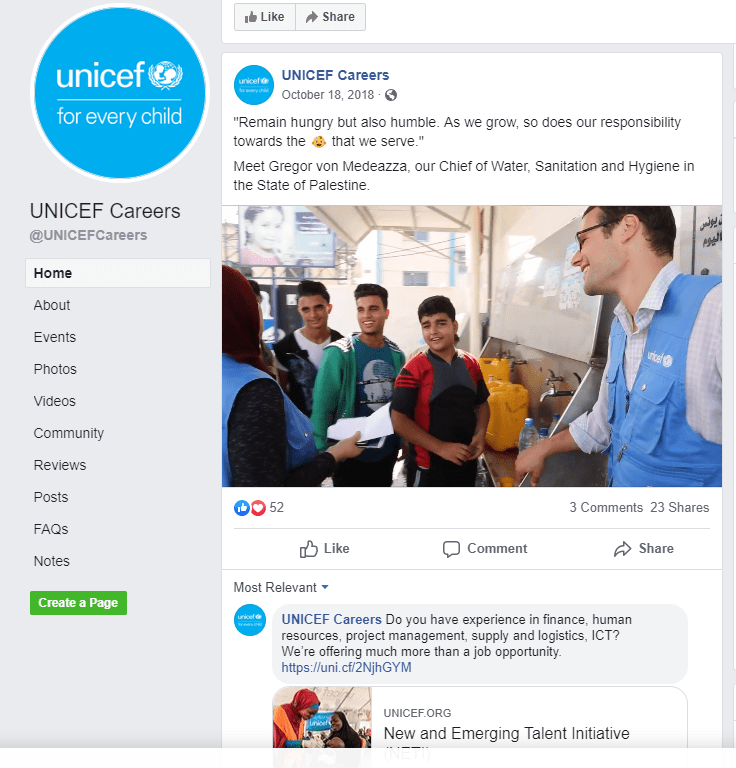Click the large UNICEF profile picture
The height and width of the screenshot is (768, 736).
coord(119,93)
